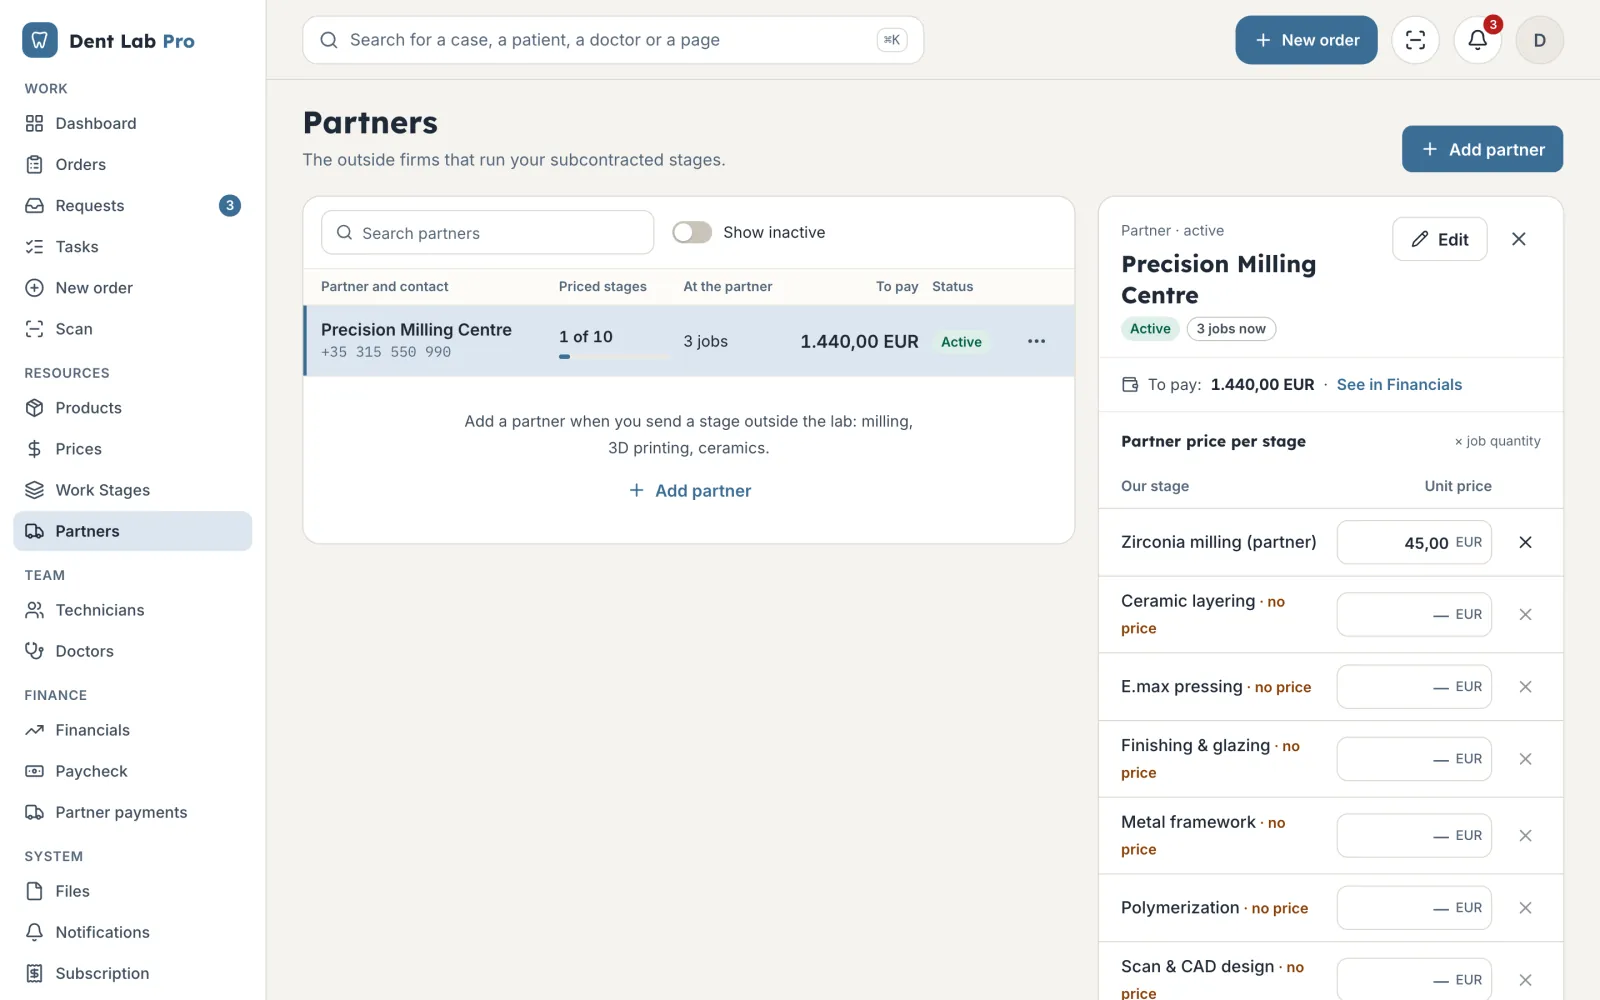Viewport: 1600px width, 1000px height.
Task: Toggle Show inactive partners switch
Action: tap(691, 232)
